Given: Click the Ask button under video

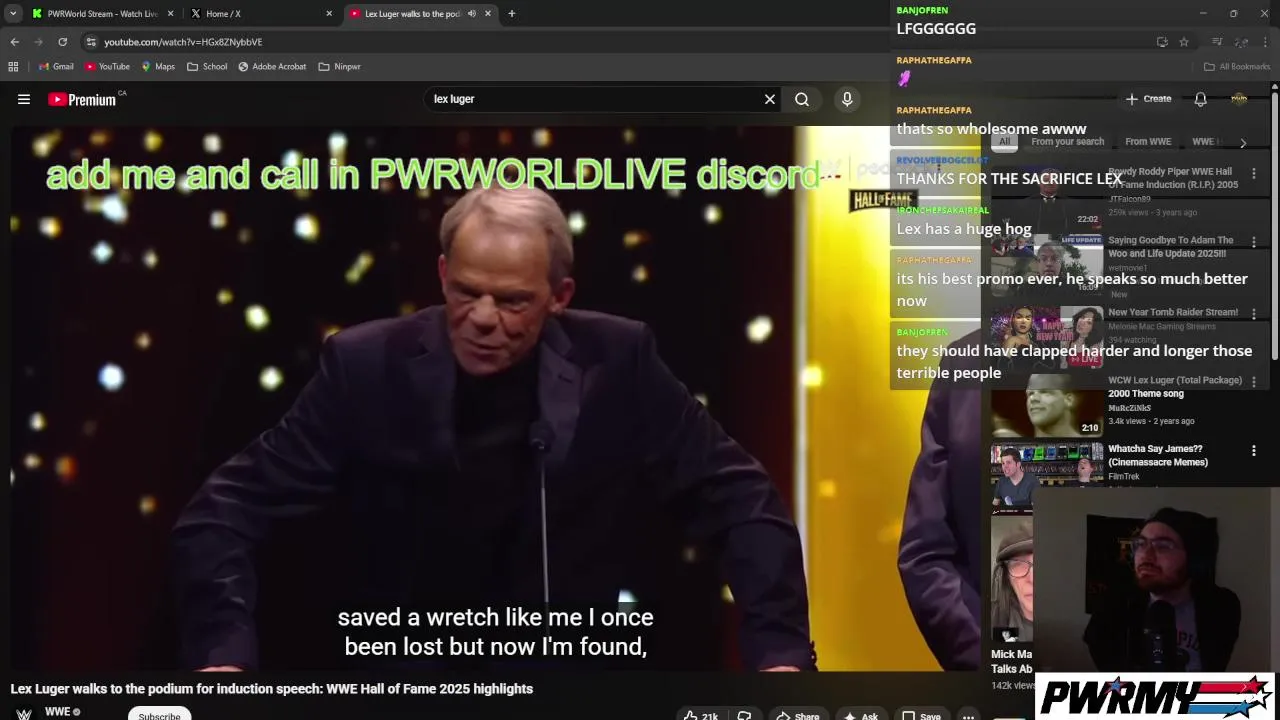Looking at the screenshot, I should pyautogui.click(x=861, y=716).
